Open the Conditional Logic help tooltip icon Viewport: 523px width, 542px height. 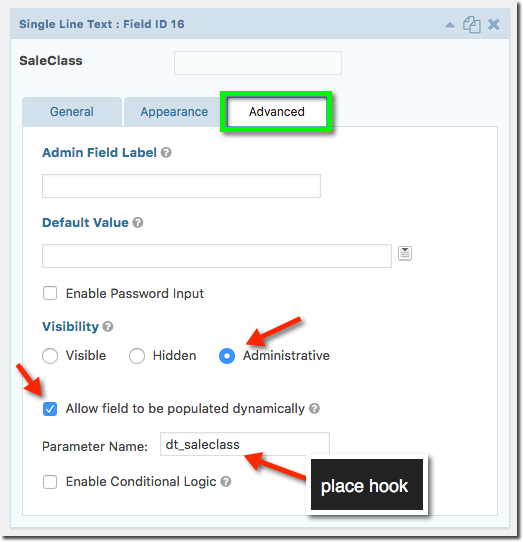coord(226,482)
